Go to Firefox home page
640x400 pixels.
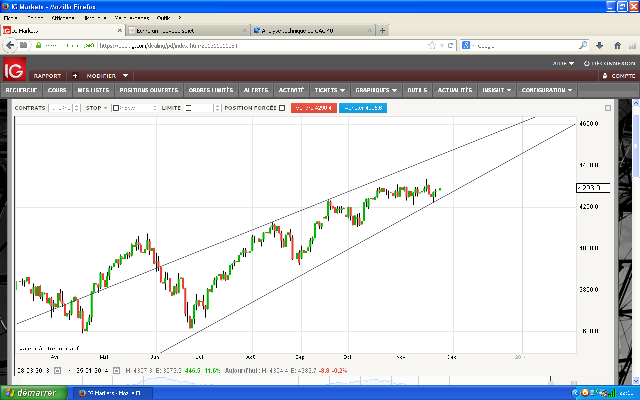pyautogui.click(x=617, y=45)
